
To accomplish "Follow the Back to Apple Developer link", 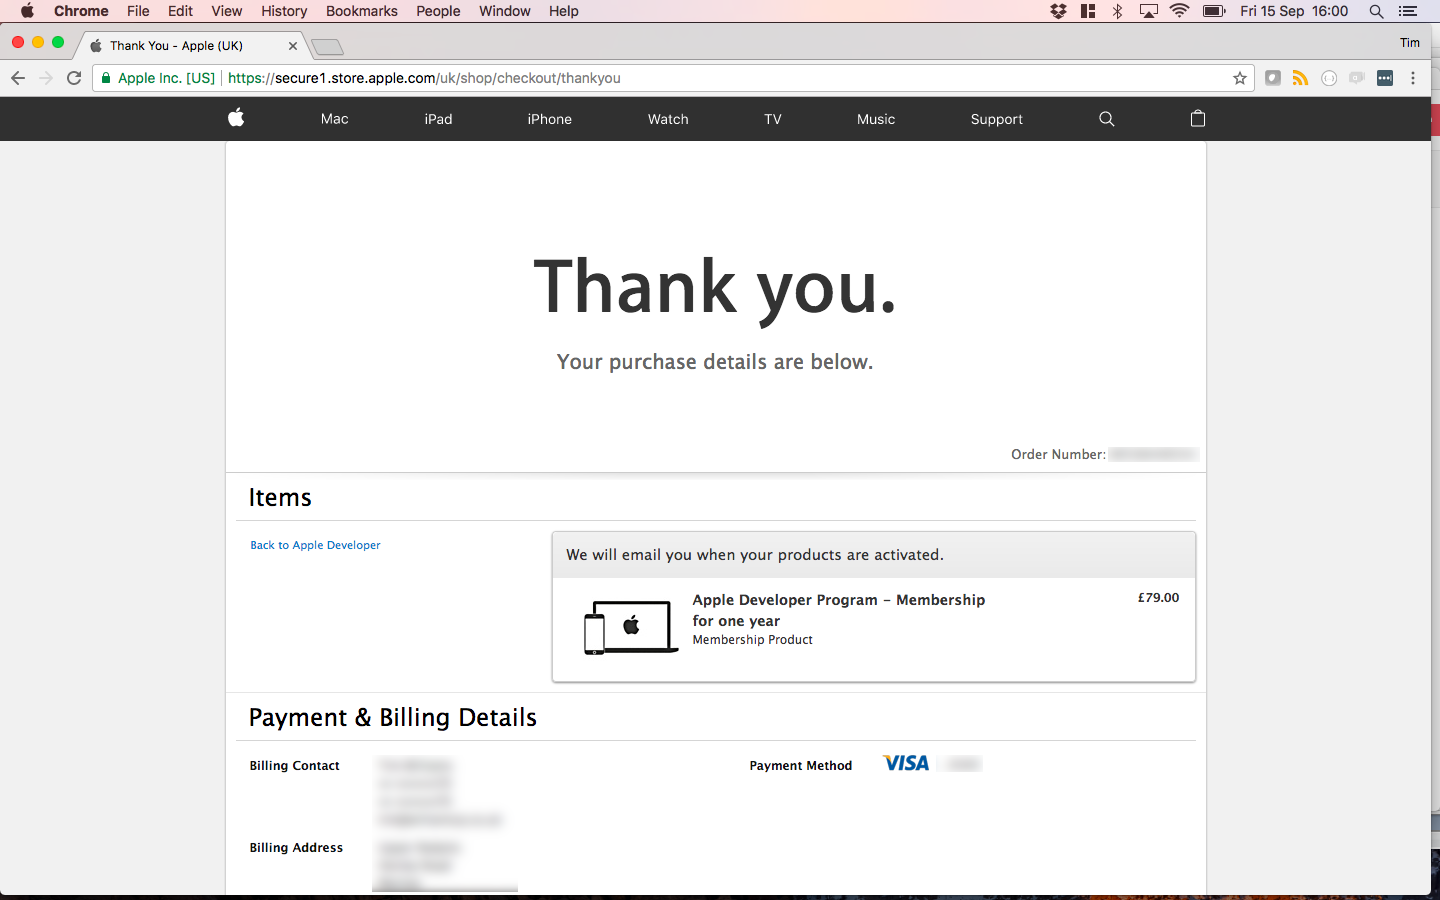I will click(315, 545).
